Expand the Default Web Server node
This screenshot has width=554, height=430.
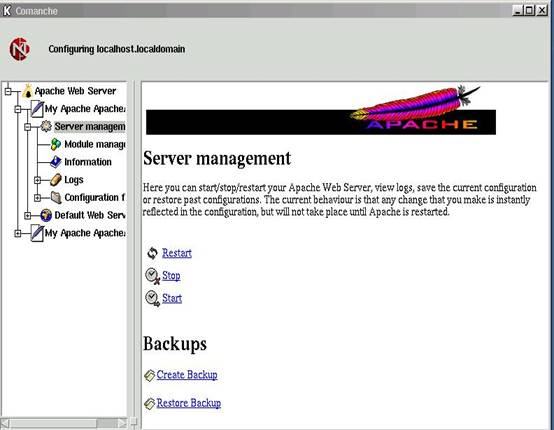point(28,216)
